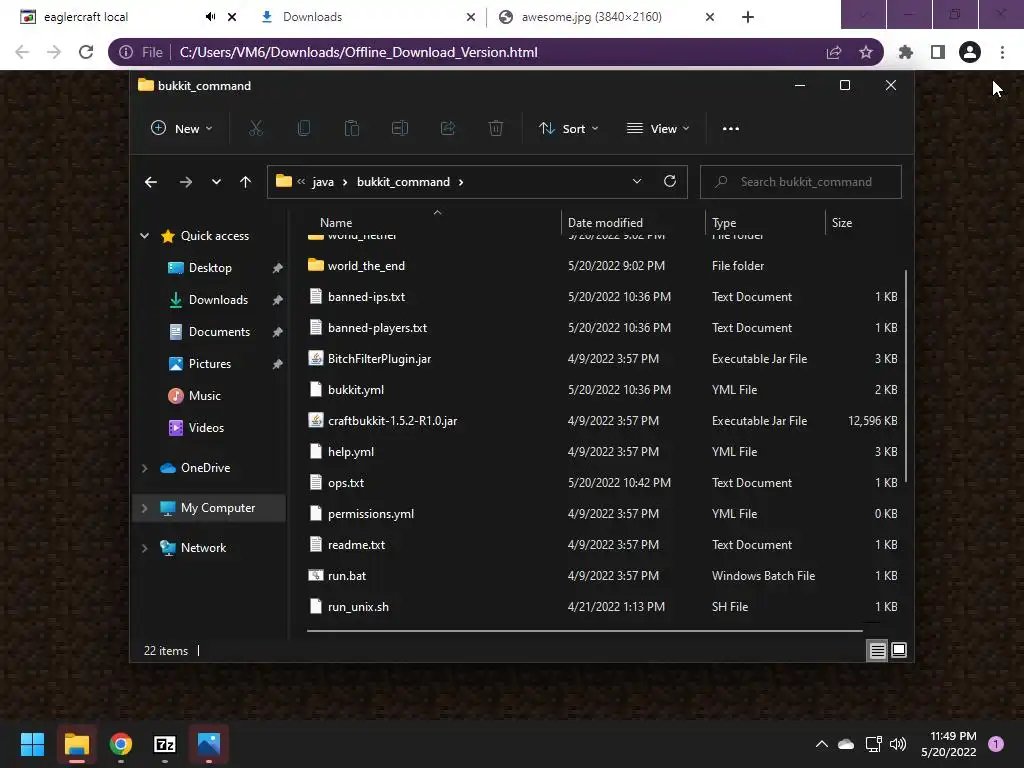
Task: Select the world_the_end folder
Action: pyautogui.click(x=366, y=266)
